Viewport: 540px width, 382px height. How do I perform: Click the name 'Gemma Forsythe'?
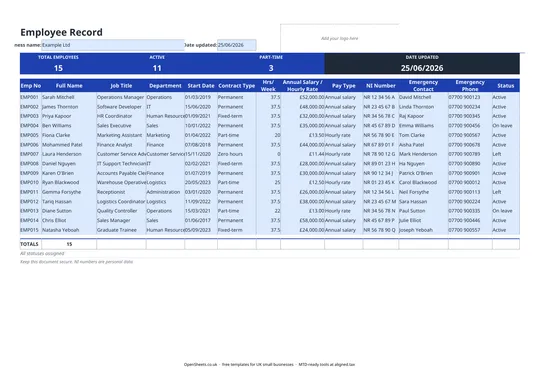point(61,192)
